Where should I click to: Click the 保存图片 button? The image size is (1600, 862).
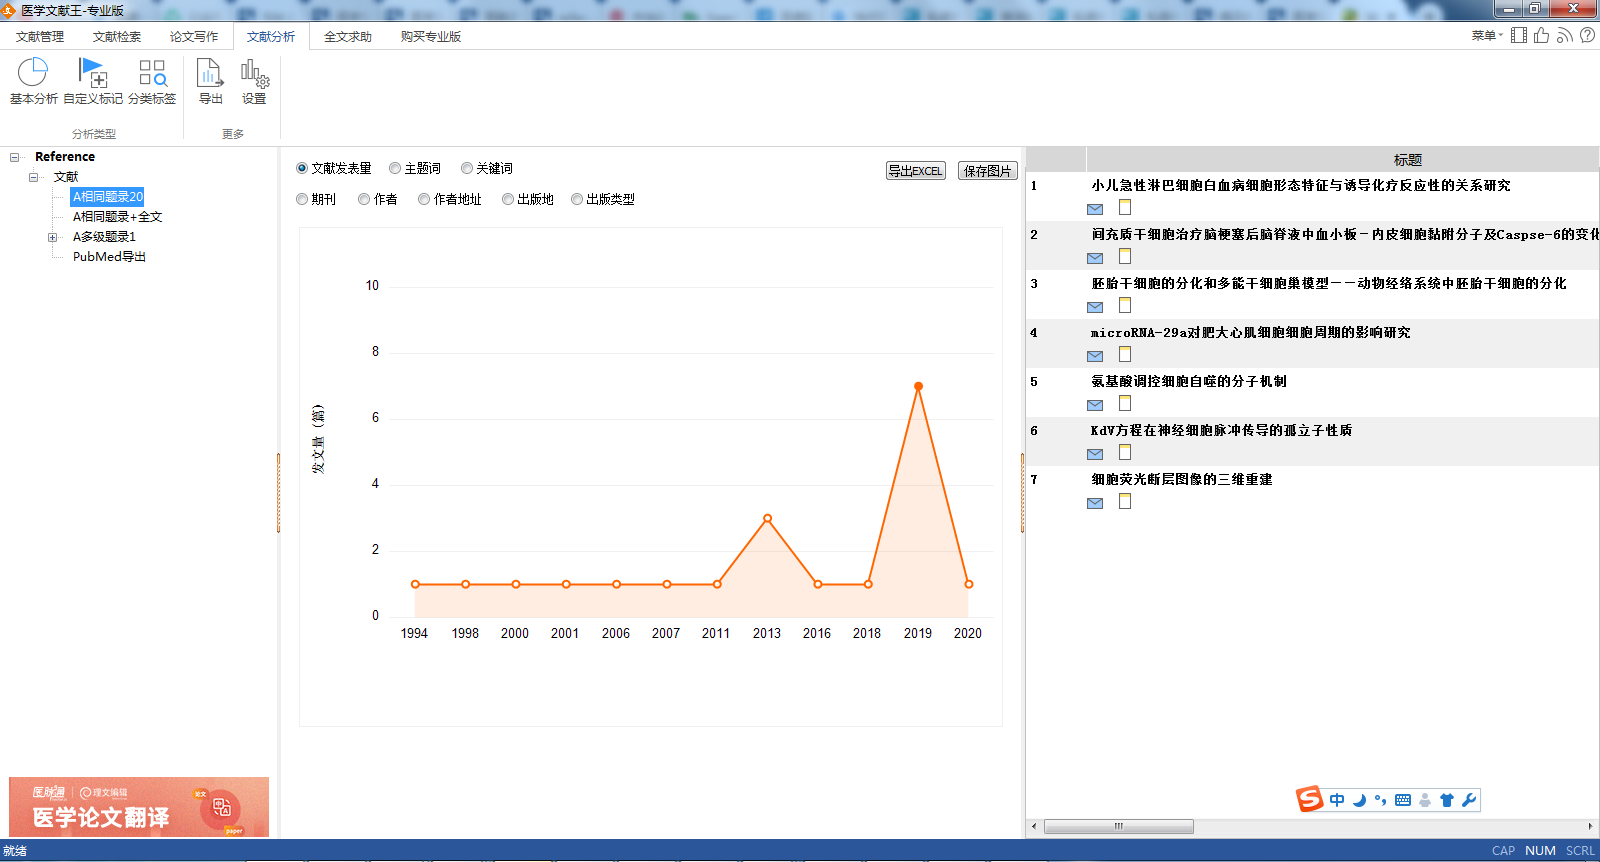pos(987,171)
